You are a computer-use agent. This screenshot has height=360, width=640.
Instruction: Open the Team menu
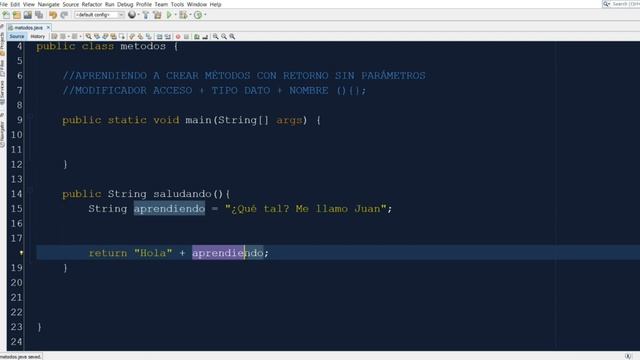click(161, 4)
